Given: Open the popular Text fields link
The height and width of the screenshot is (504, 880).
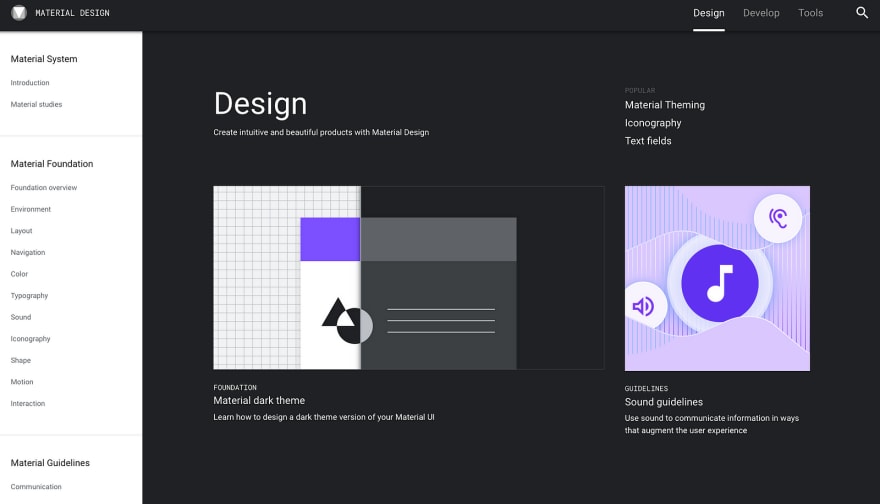Looking at the screenshot, I should tap(648, 141).
